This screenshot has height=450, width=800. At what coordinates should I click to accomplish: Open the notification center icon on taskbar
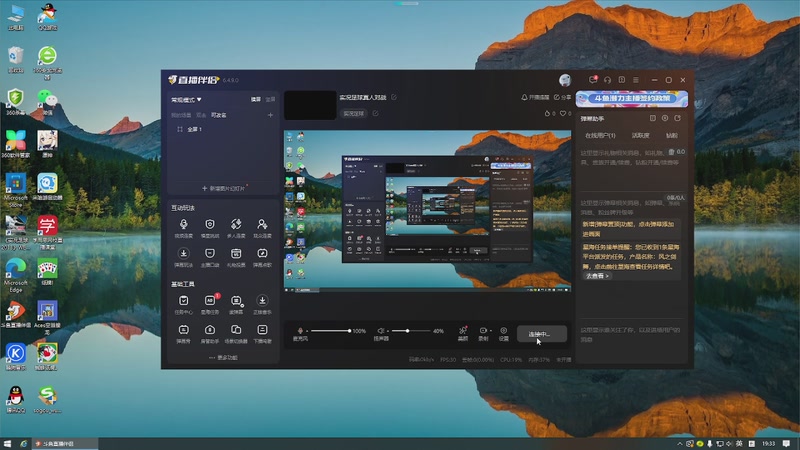(x=786, y=443)
